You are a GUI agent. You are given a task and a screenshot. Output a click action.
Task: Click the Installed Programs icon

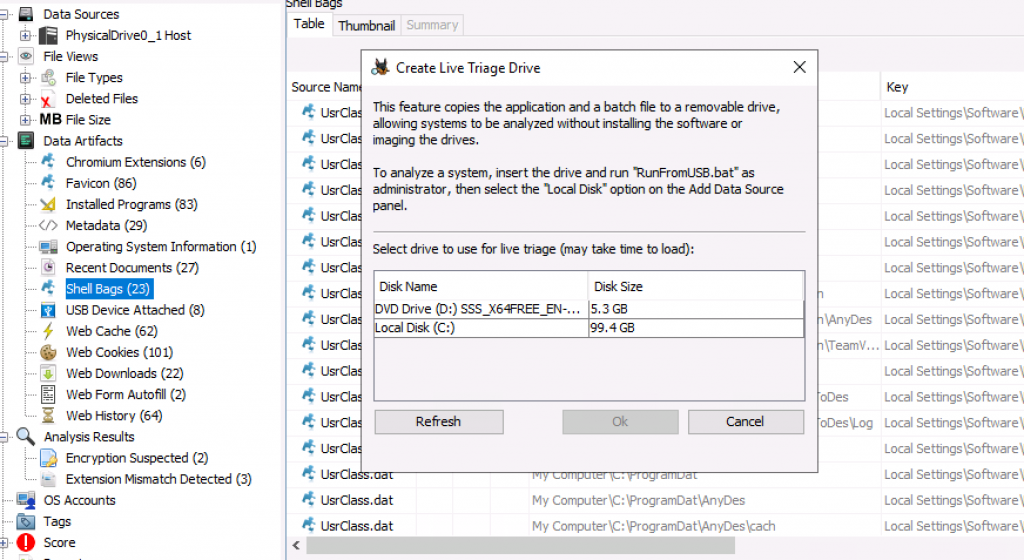[47, 204]
